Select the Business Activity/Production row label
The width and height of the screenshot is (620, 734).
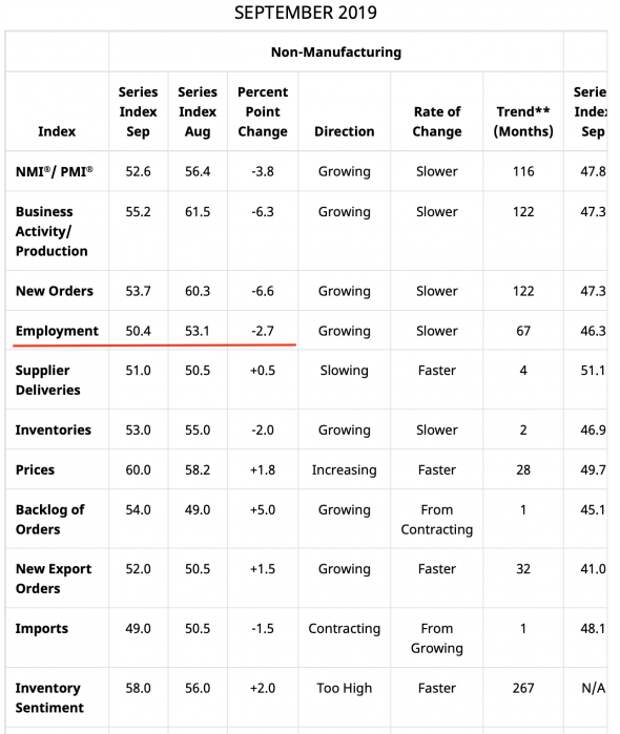(x=52, y=231)
